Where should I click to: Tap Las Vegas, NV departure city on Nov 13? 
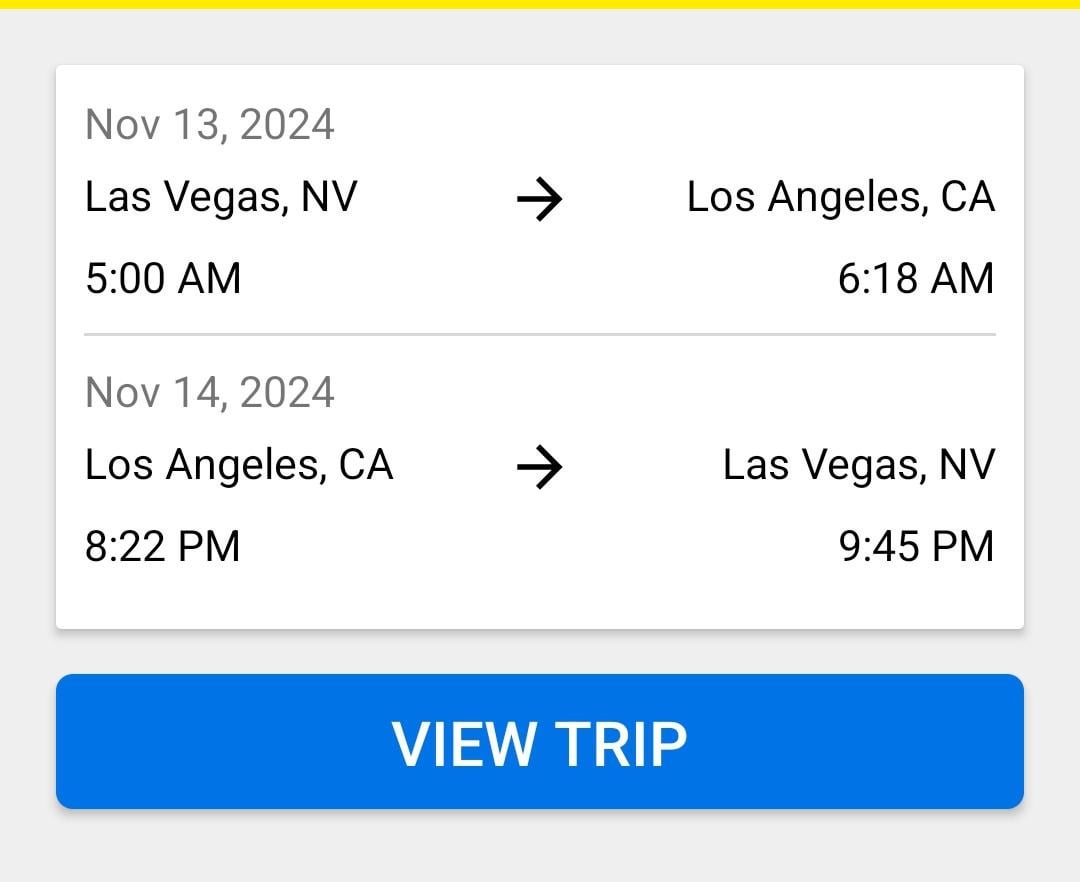pos(221,197)
